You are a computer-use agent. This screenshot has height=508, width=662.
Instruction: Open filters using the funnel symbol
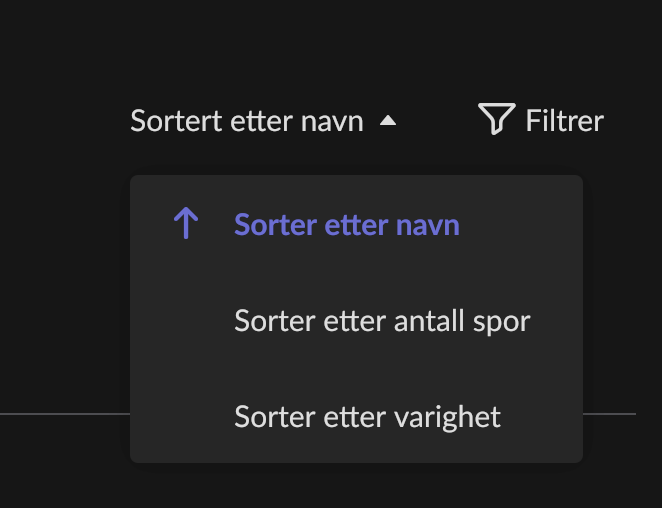point(495,119)
